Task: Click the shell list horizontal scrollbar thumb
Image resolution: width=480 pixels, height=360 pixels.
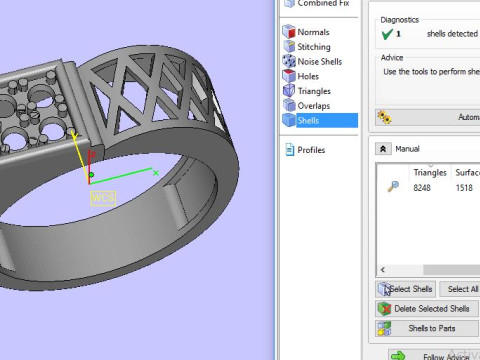Action: (x=452, y=270)
